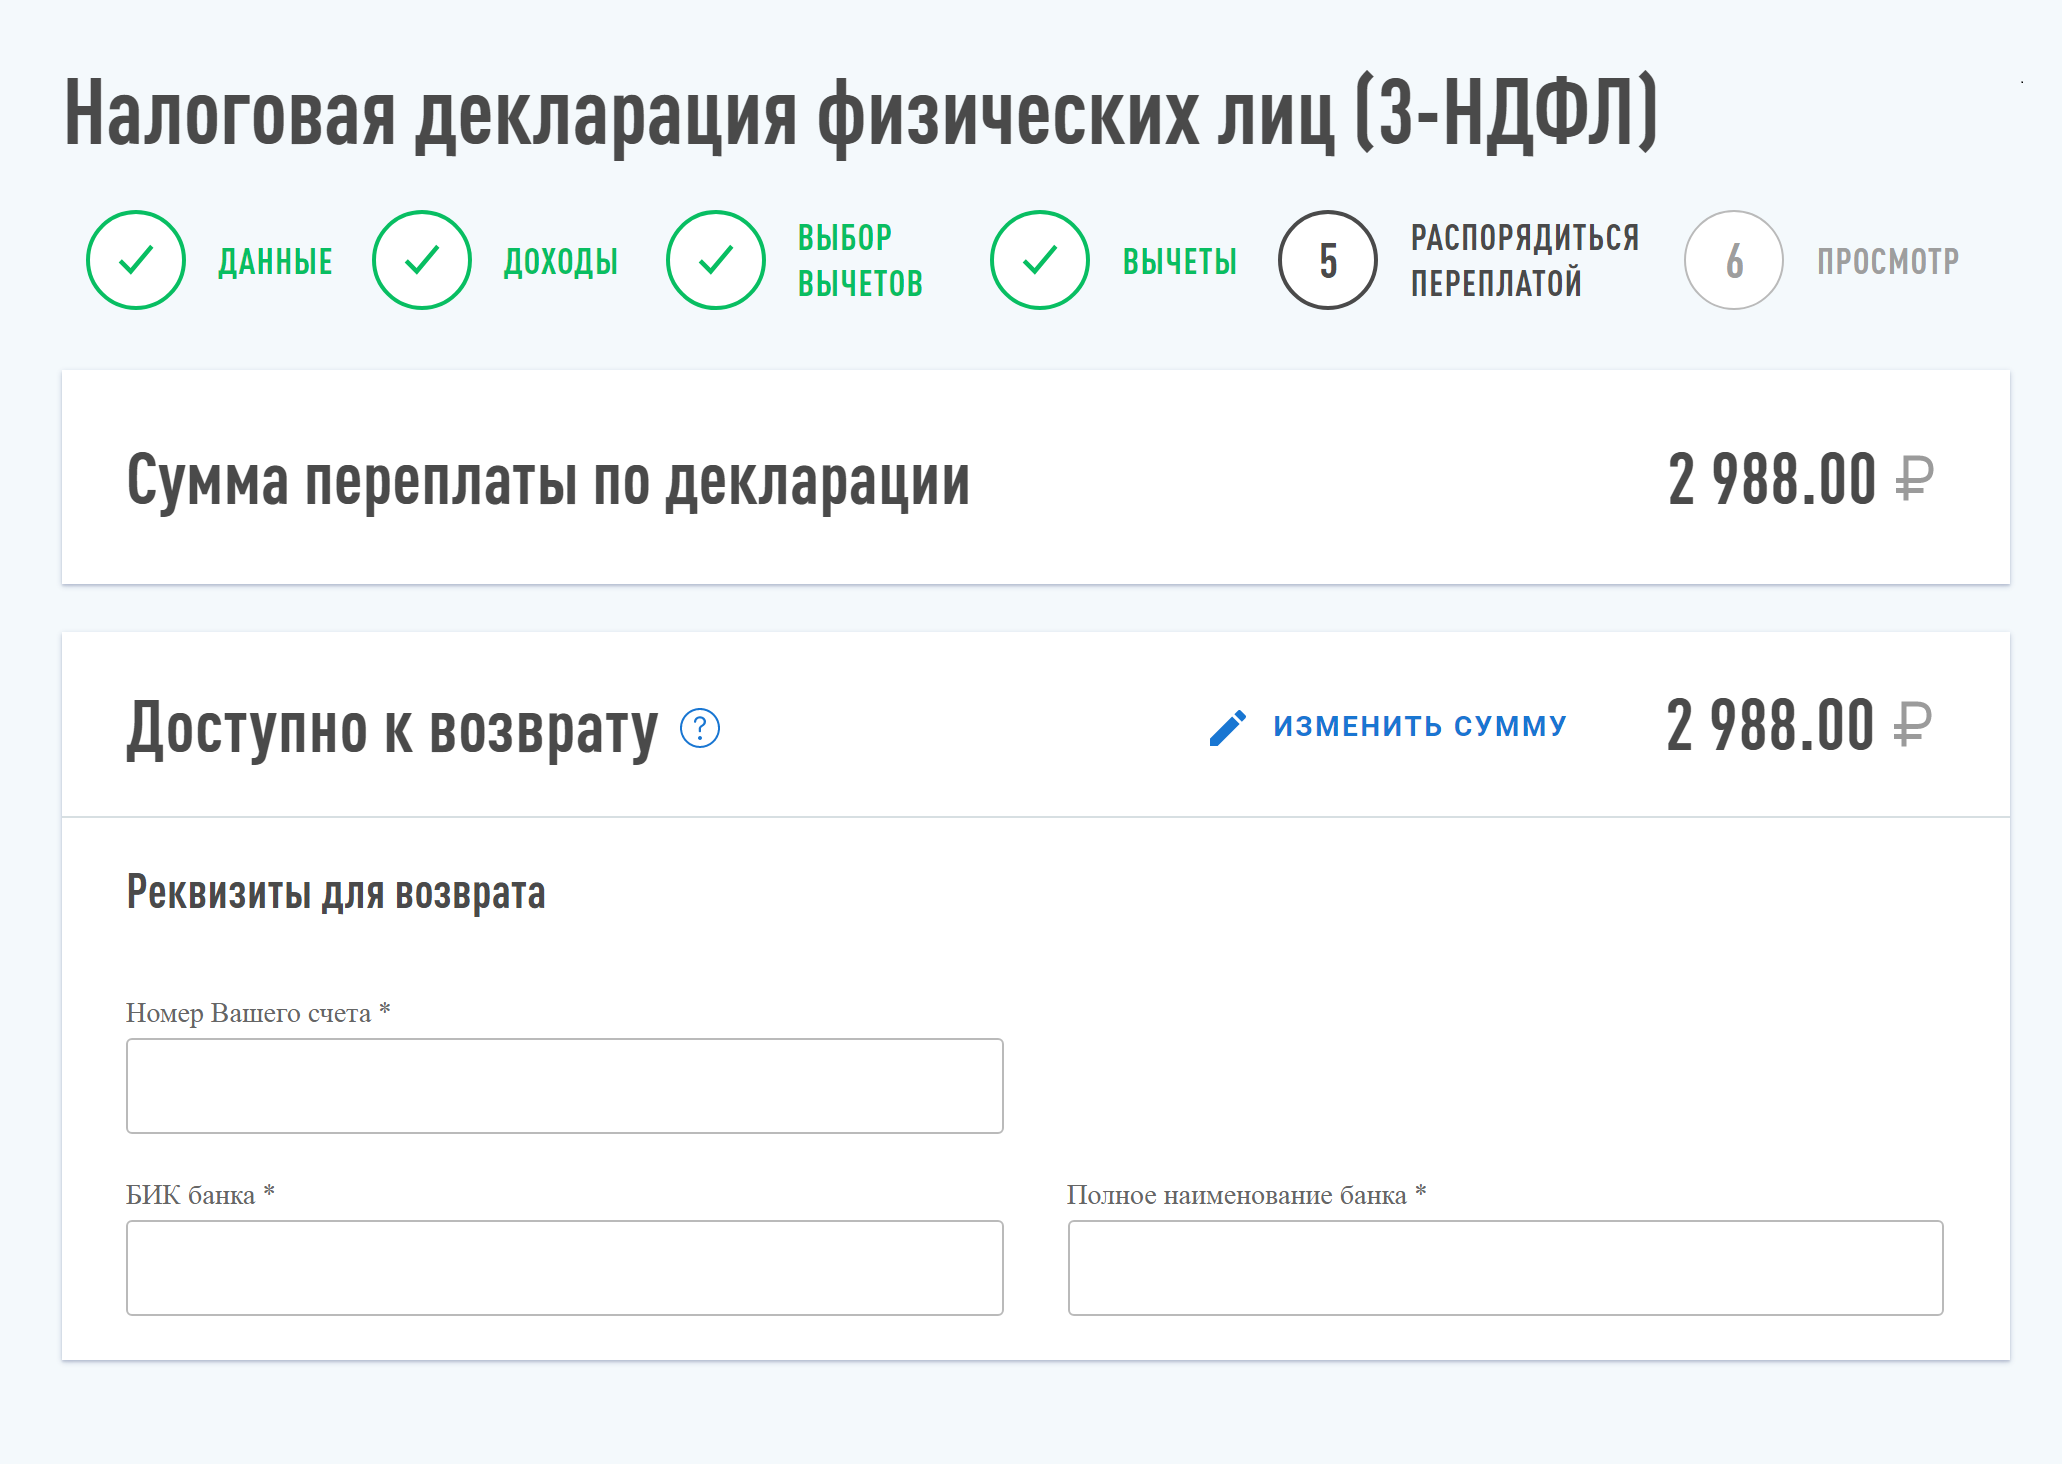The width and height of the screenshot is (2062, 1464).
Task: Focus the Номер Вашего счета input field
Action: tap(565, 1086)
